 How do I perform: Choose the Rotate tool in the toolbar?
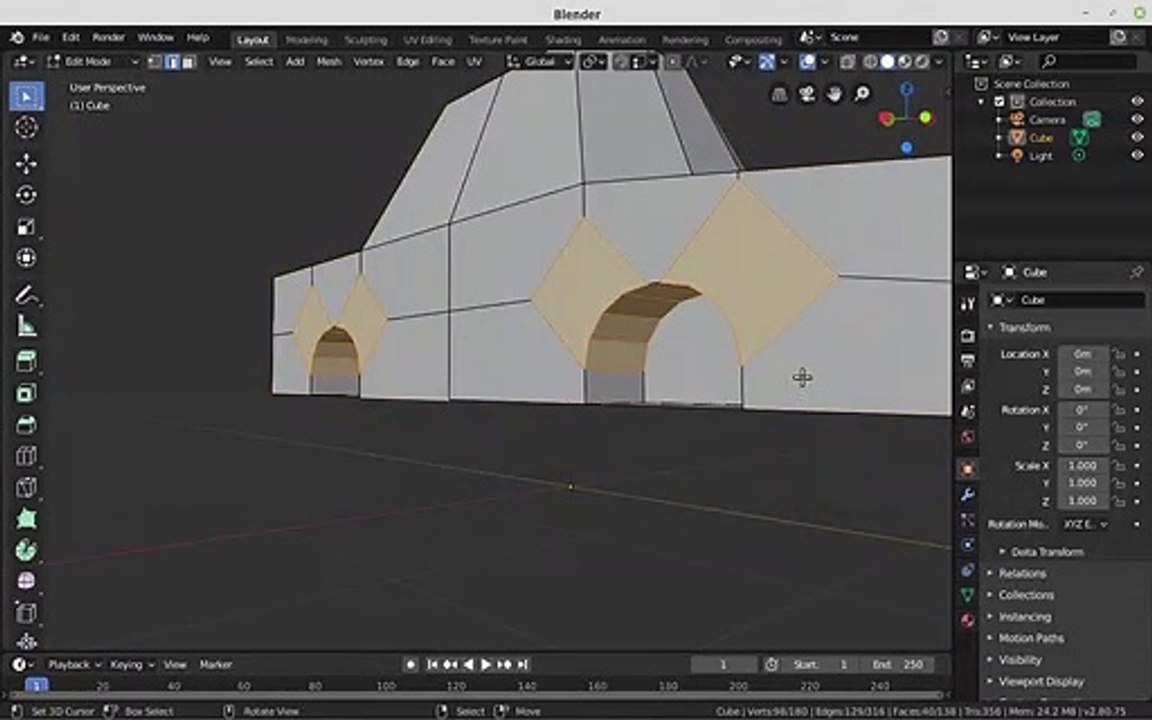[26, 195]
